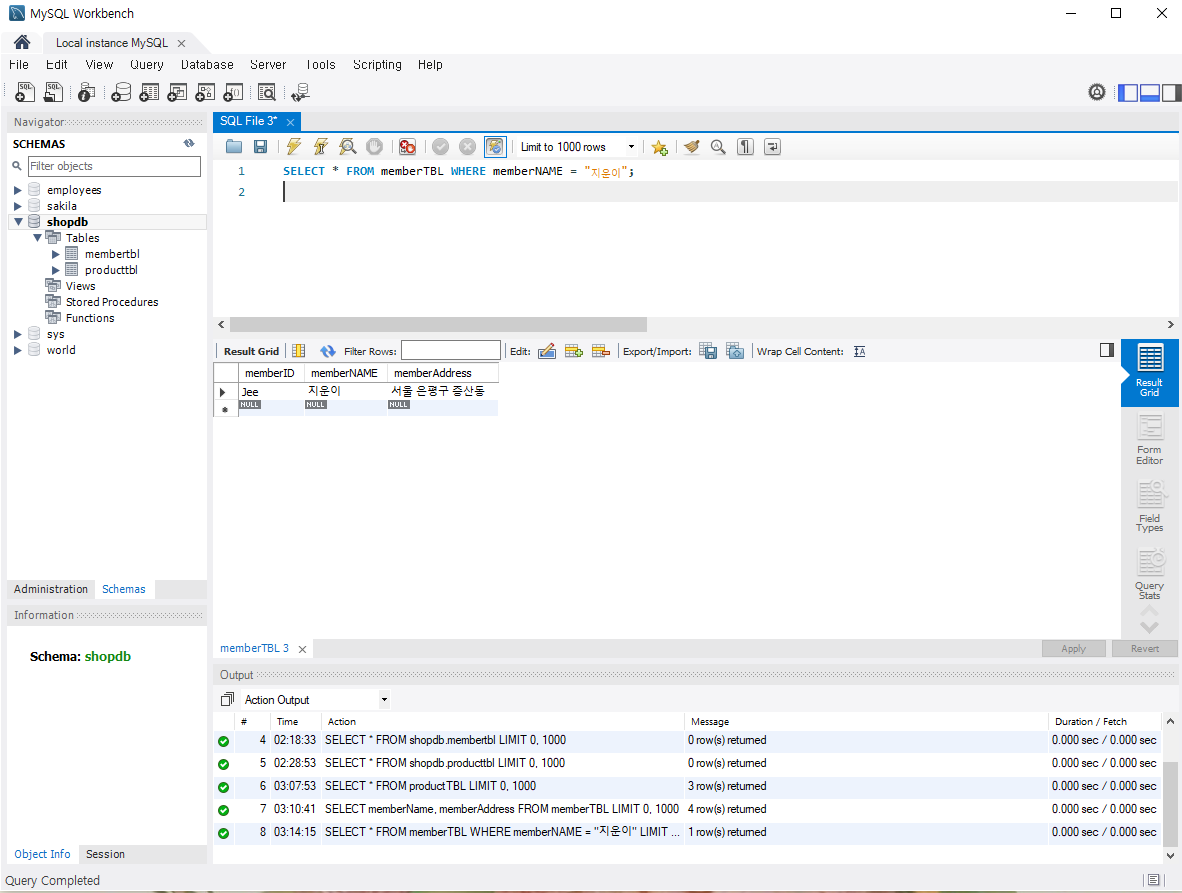Import records from external file icon
Screen dimensions: 1182x893
pos(735,351)
